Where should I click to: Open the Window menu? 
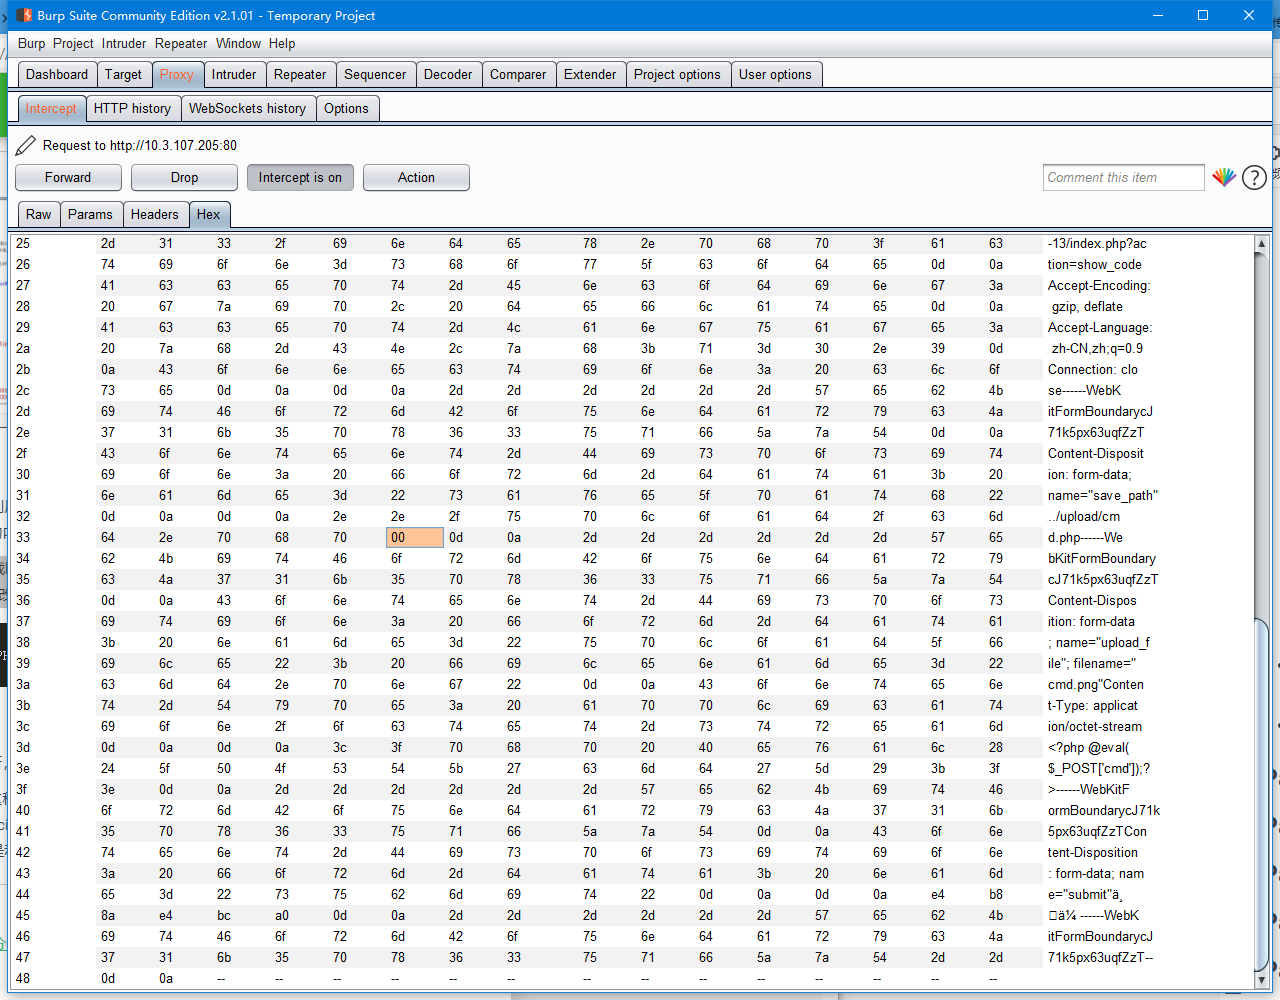click(x=238, y=43)
